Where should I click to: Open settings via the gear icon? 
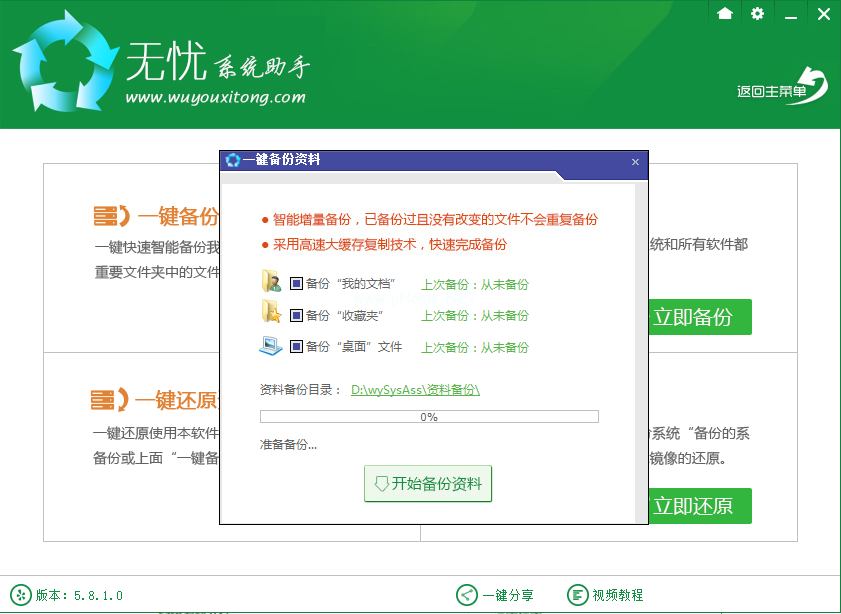click(x=757, y=14)
